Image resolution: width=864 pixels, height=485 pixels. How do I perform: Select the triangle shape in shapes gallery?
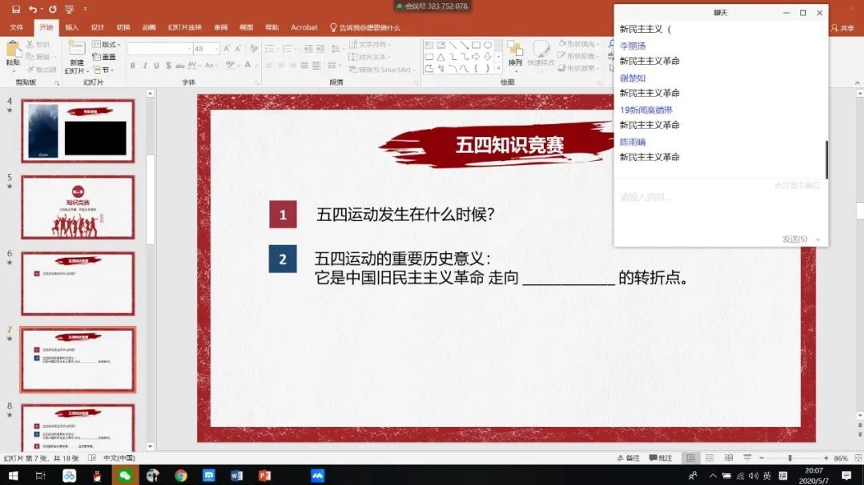point(441,57)
